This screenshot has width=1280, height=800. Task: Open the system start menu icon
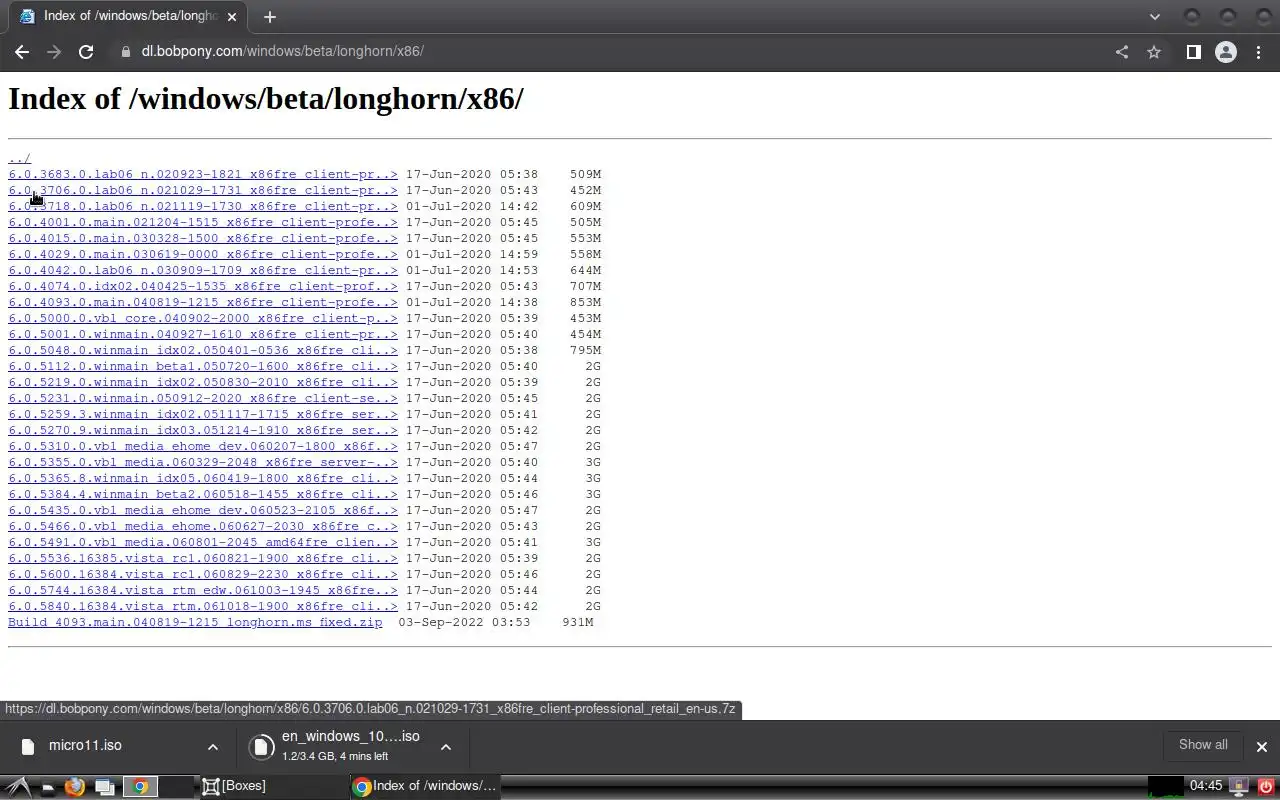point(19,787)
